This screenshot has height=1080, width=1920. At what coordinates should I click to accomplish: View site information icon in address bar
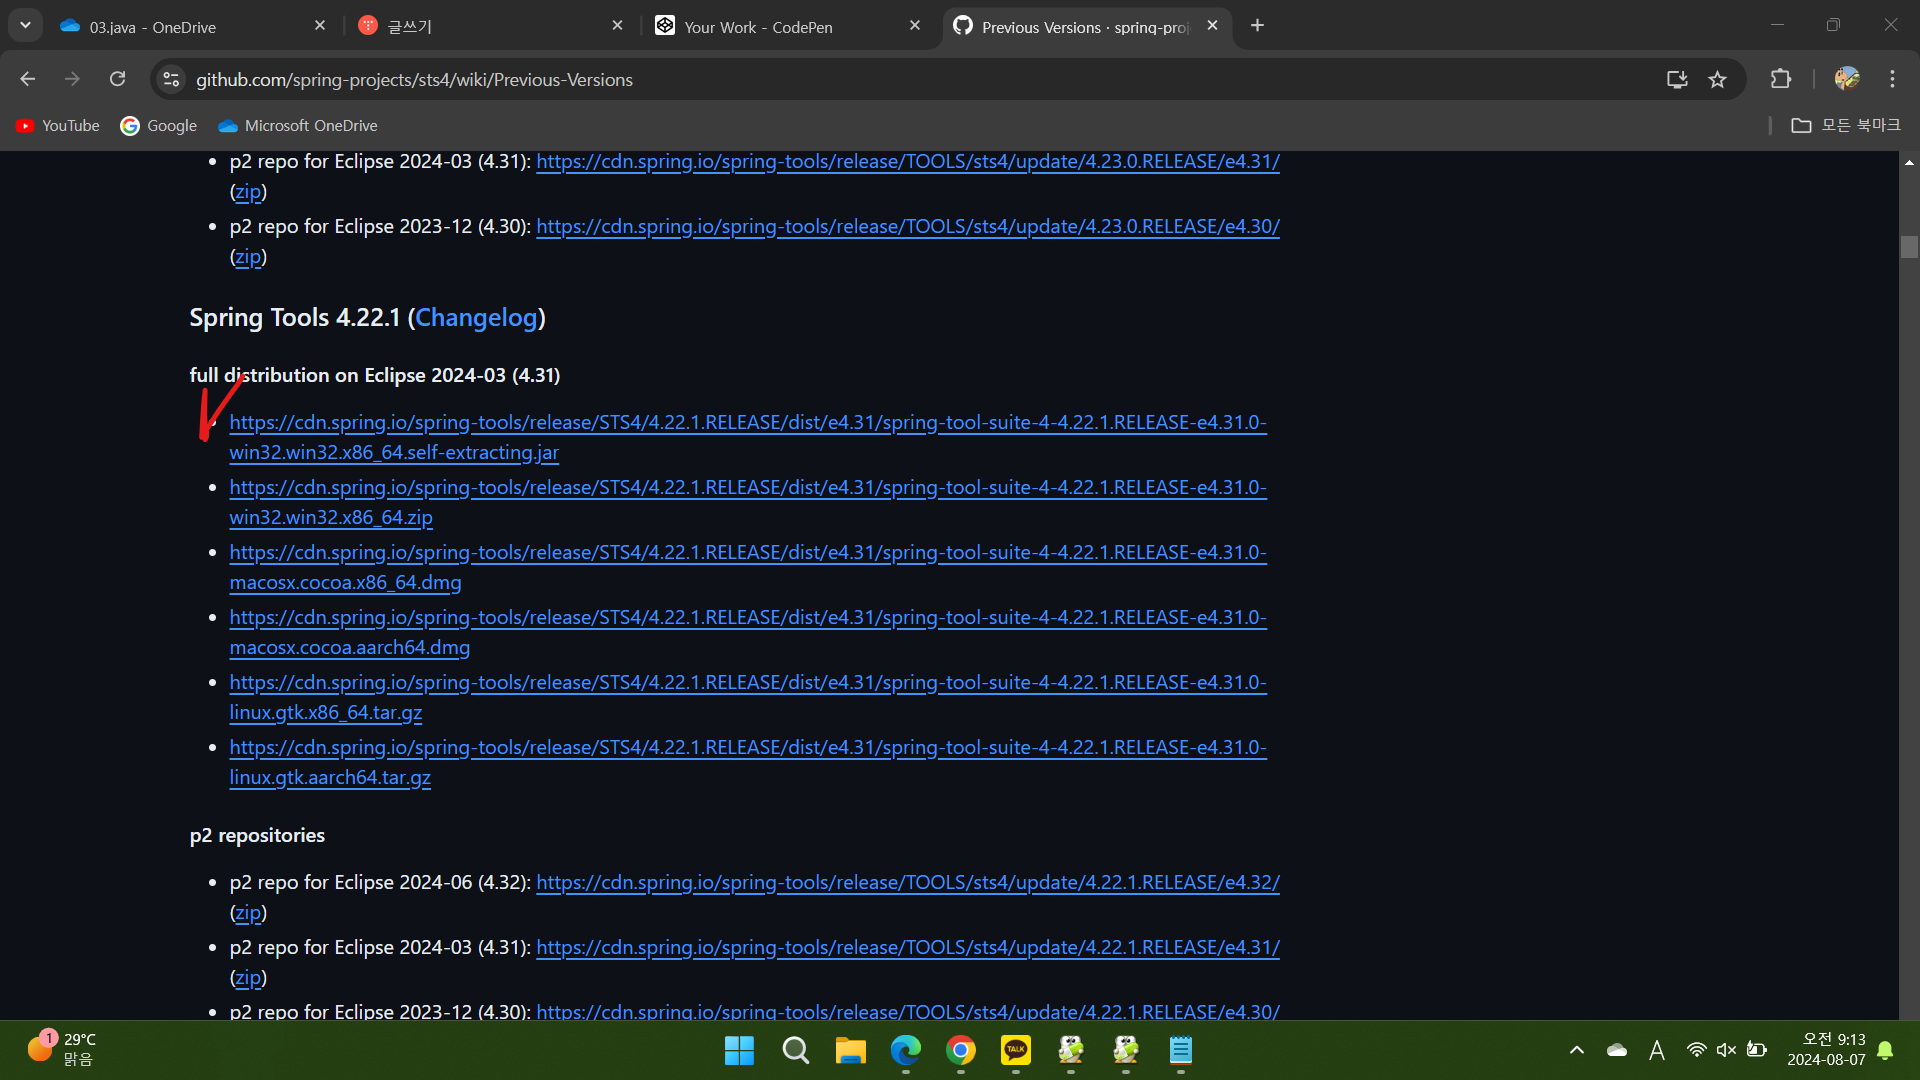[x=172, y=79]
